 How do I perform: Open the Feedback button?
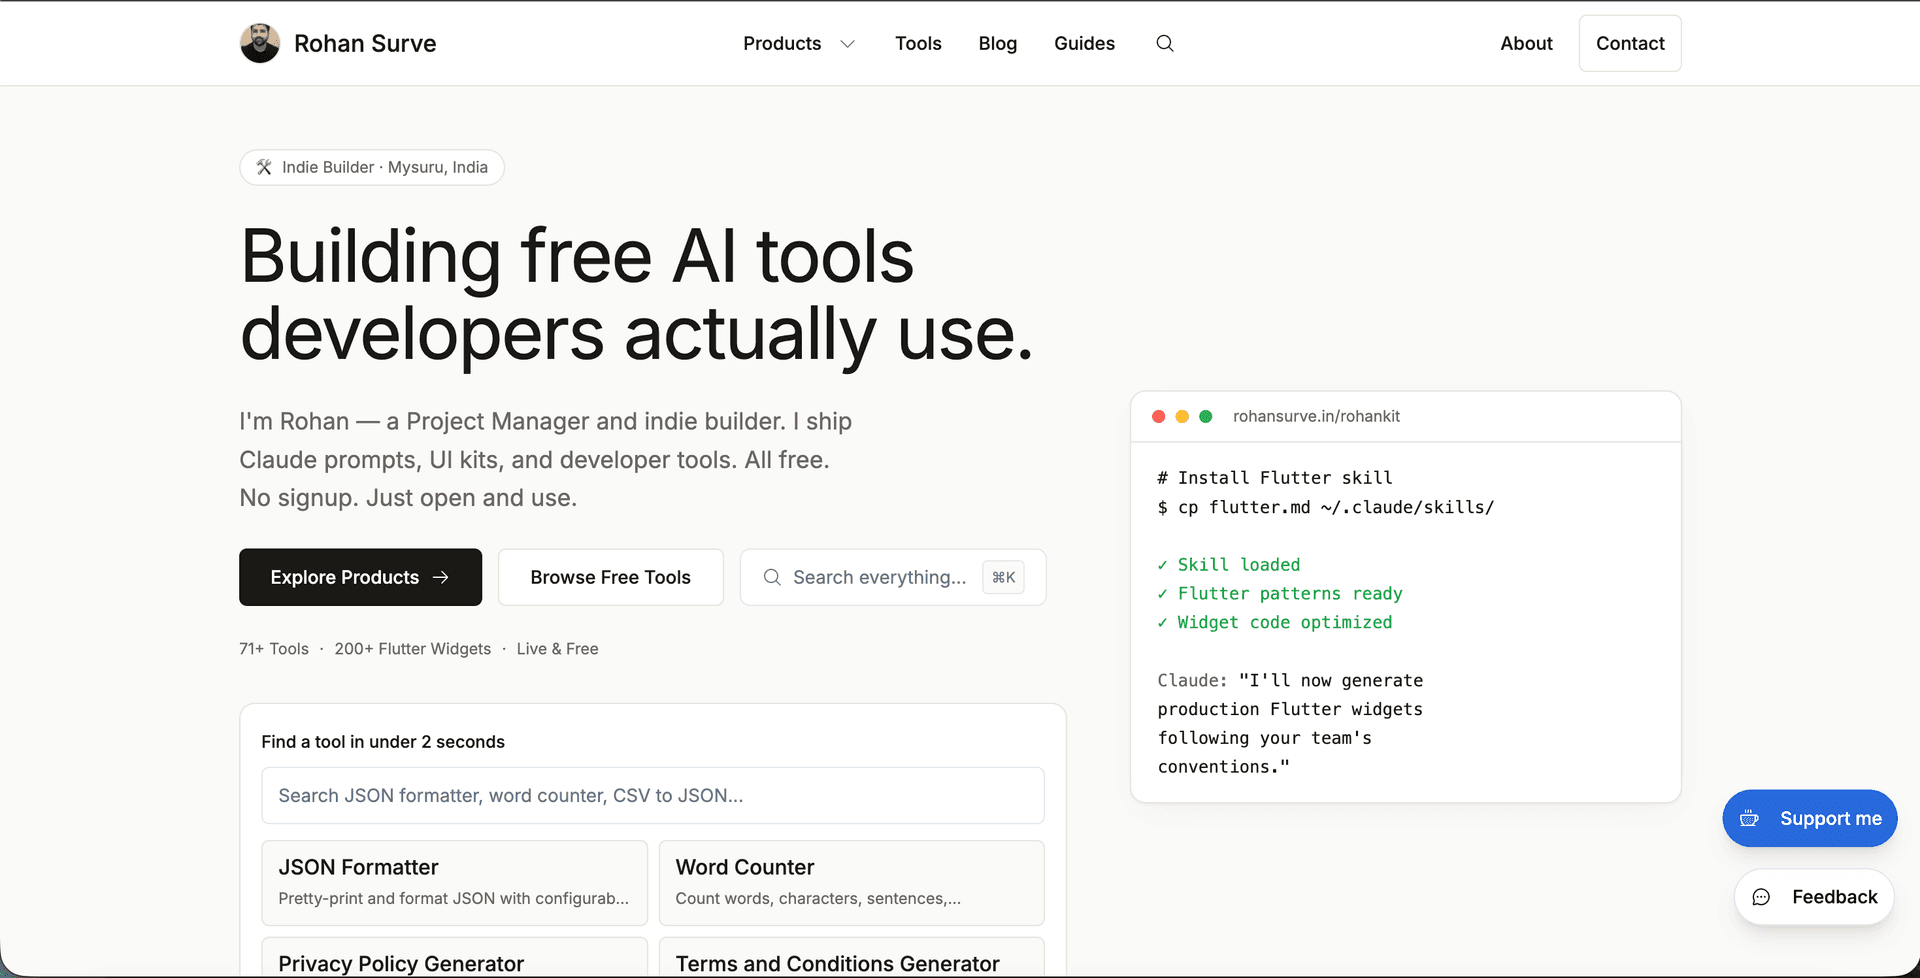point(1814,897)
